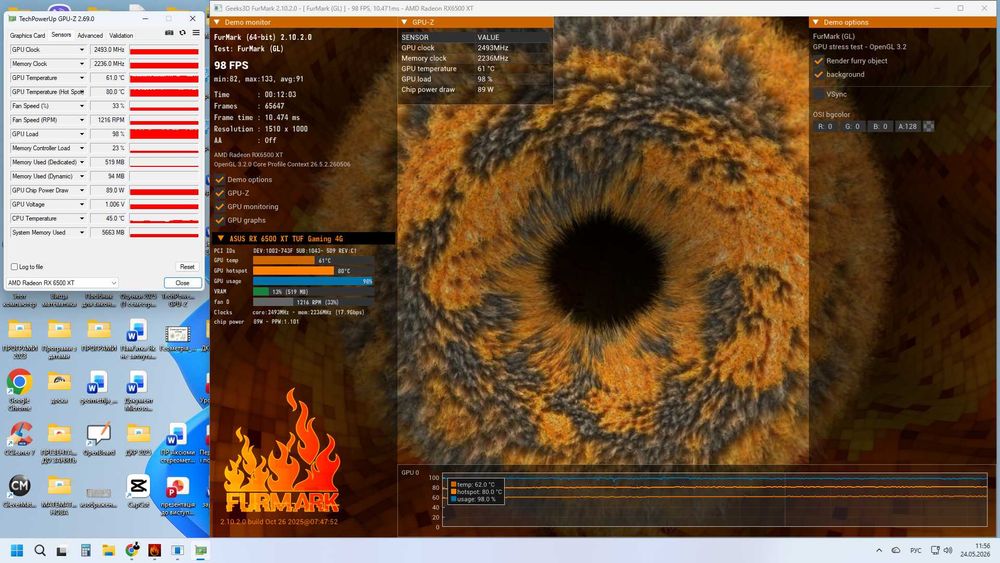Open the Windows Start menu
This screenshot has height=563, width=1000.
click(17, 550)
